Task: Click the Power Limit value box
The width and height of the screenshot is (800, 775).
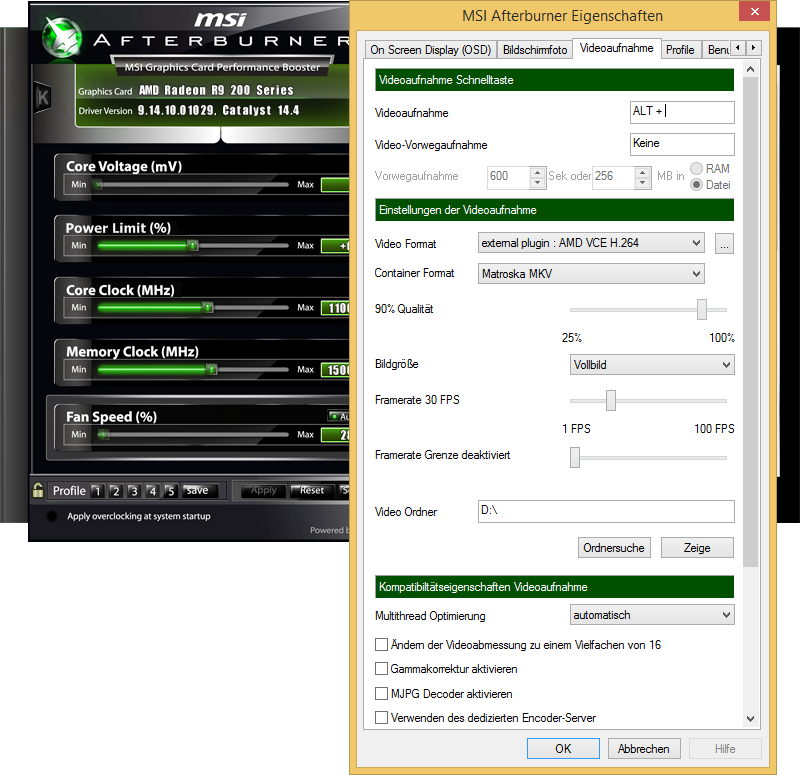Action: pyautogui.click(x=335, y=246)
